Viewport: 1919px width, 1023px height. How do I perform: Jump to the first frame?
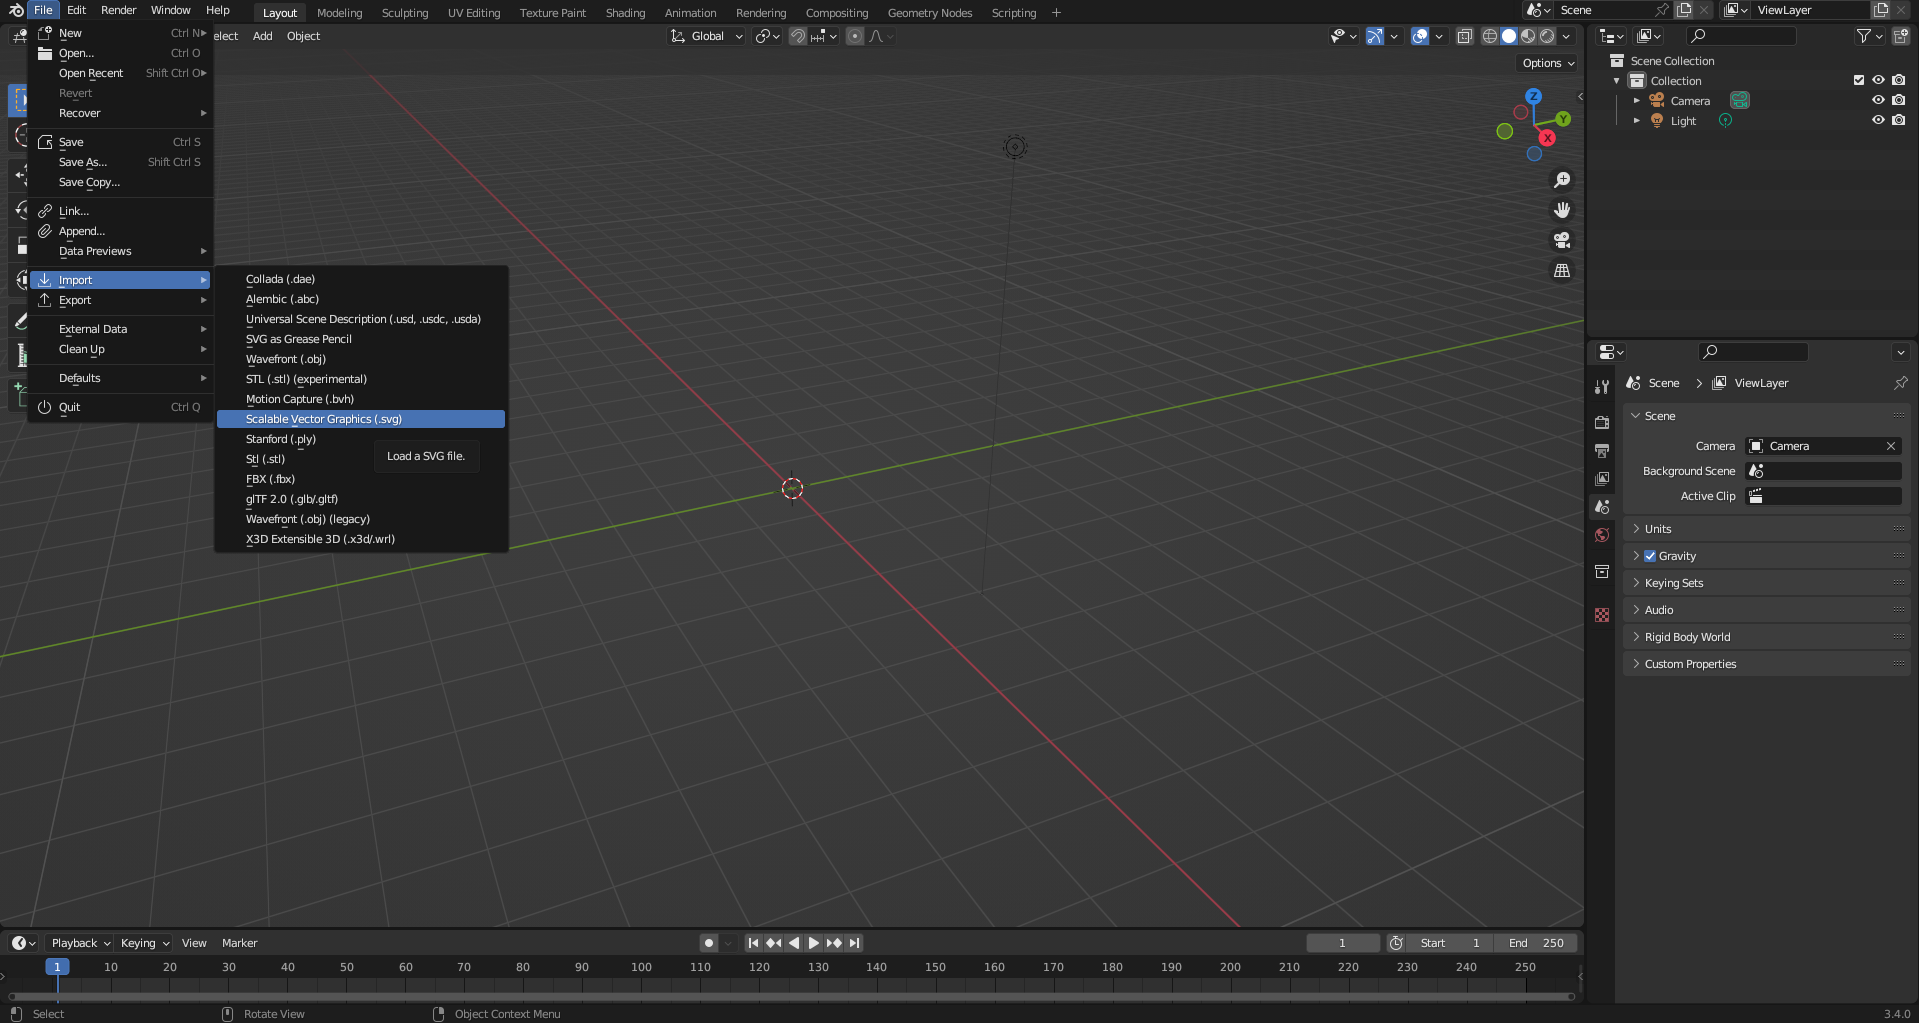754,943
